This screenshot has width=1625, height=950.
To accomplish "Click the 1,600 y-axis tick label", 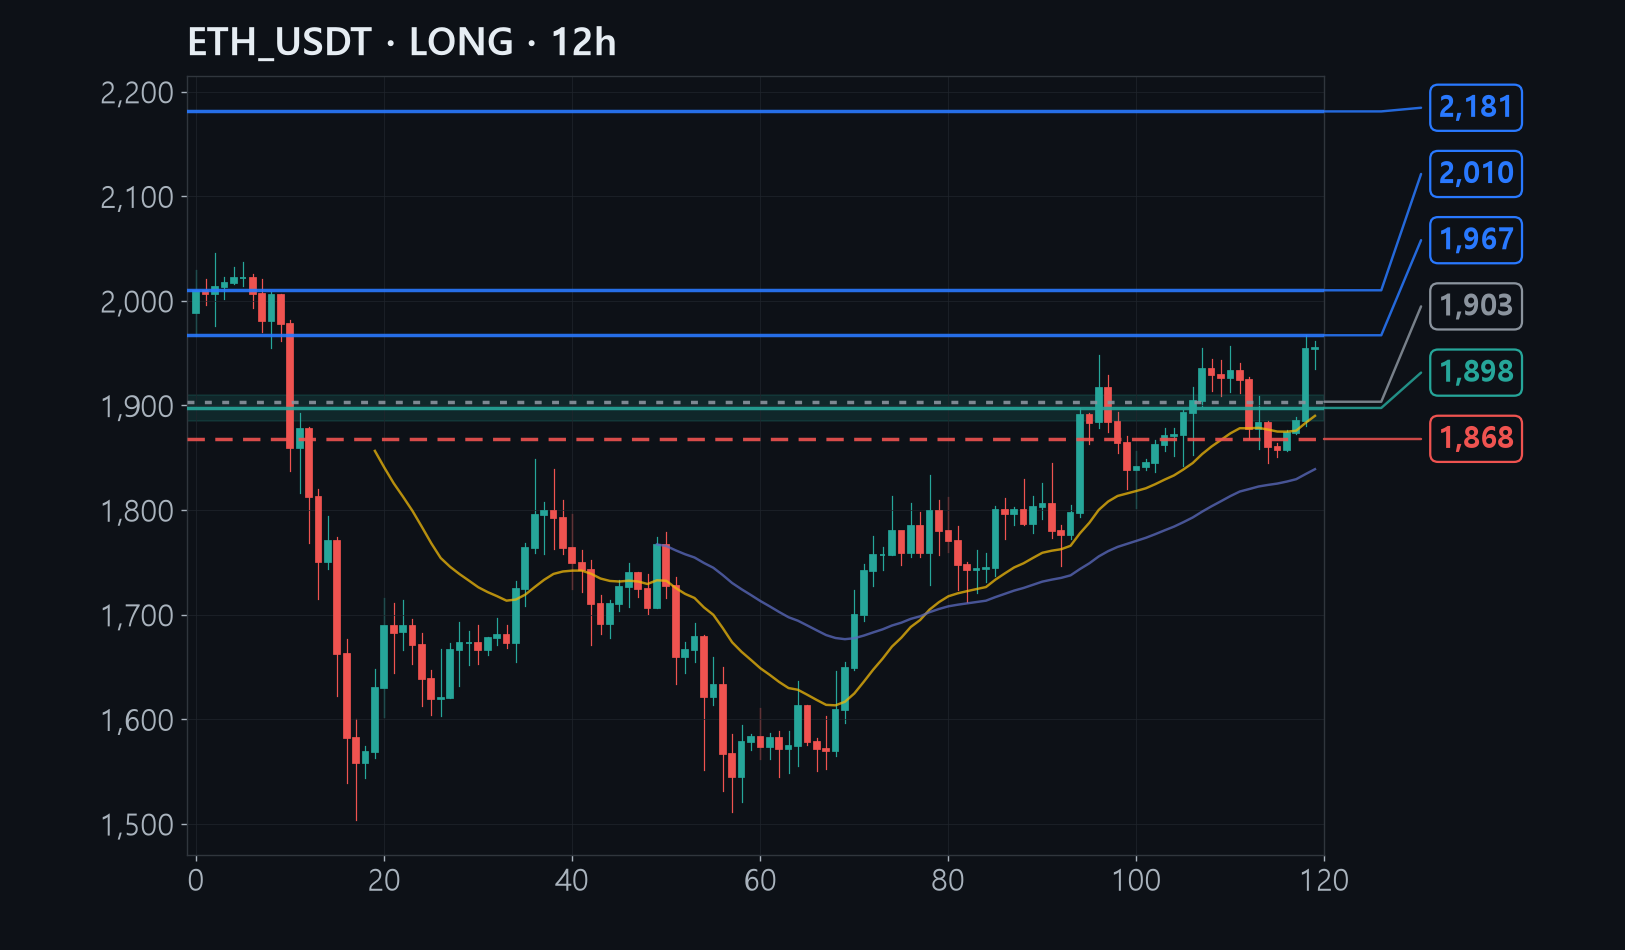I will [138, 720].
